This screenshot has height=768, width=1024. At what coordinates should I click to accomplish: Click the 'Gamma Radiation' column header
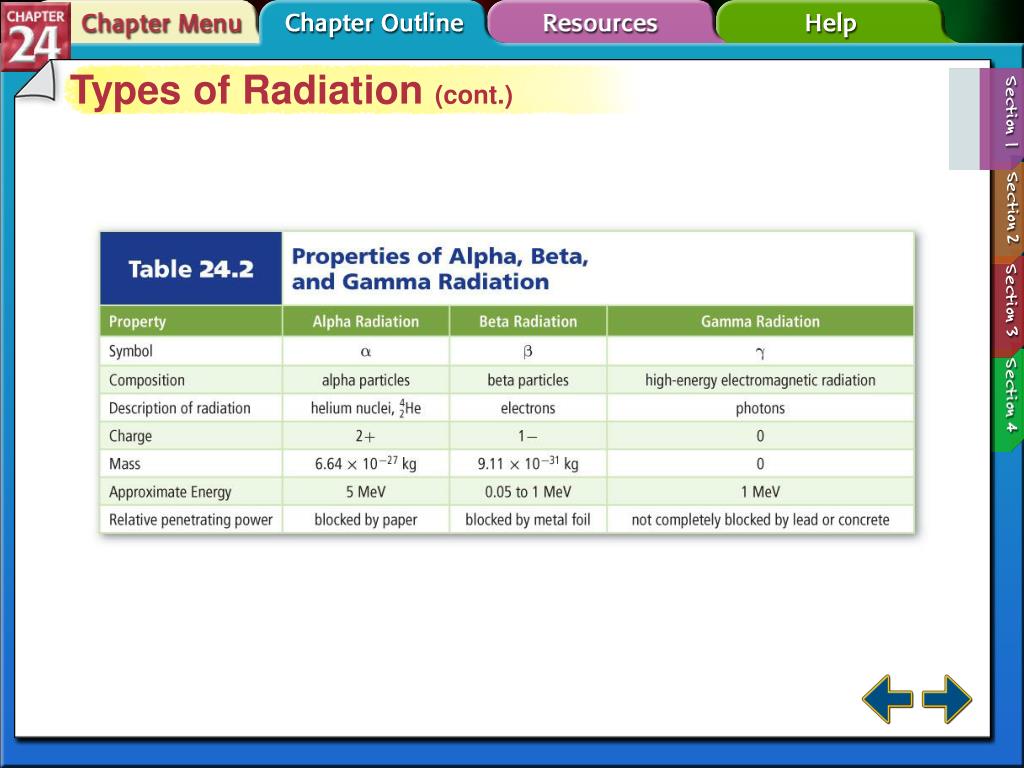pyautogui.click(x=760, y=321)
